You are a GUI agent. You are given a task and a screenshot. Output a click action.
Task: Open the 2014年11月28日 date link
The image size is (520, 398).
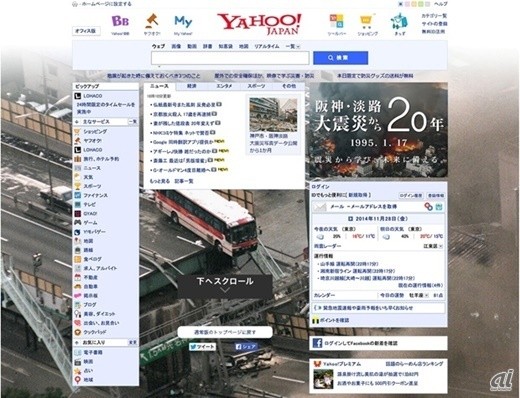[381, 219]
